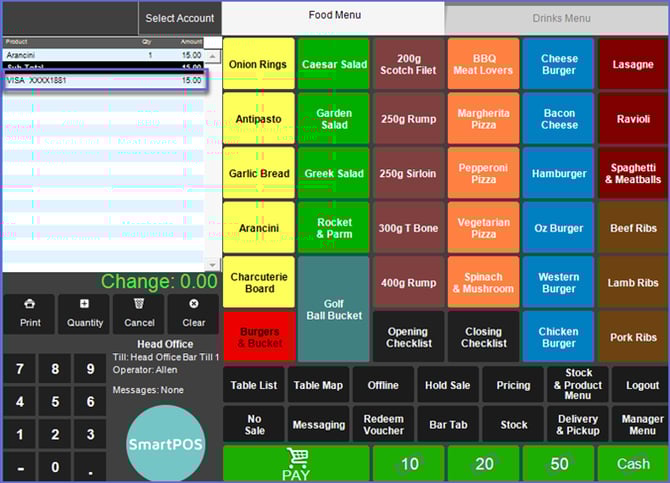The image size is (670, 483).
Task: Select the Margherita Pizza item
Action: click(483, 119)
